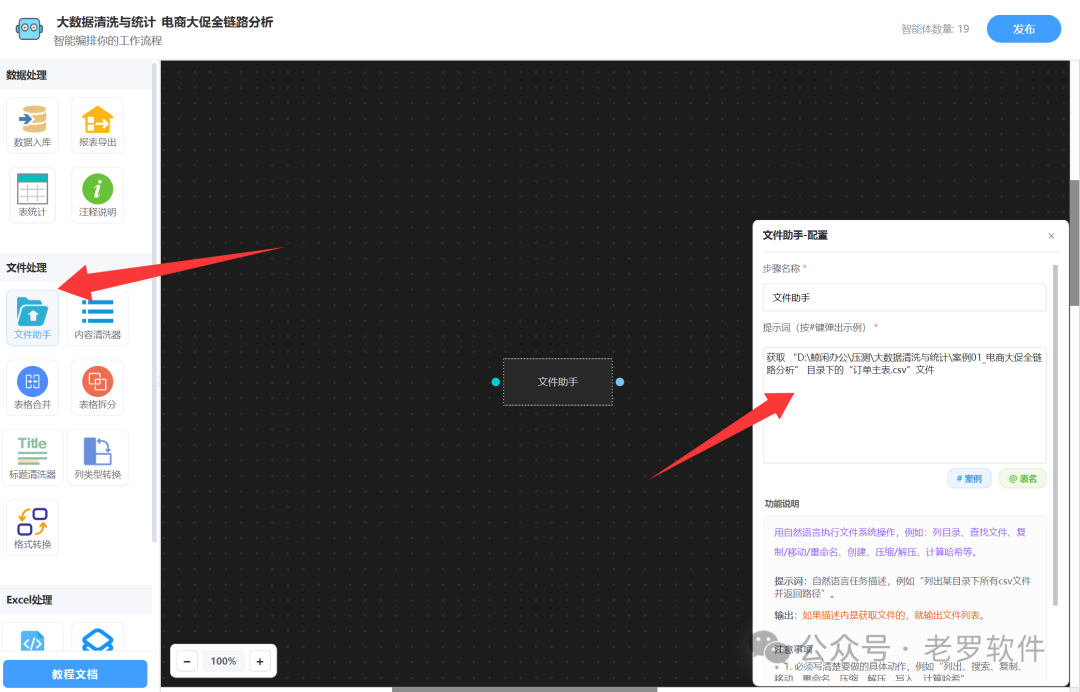Click the 发布 publish button
The width and height of the screenshot is (1080, 692).
click(x=1024, y=29)
